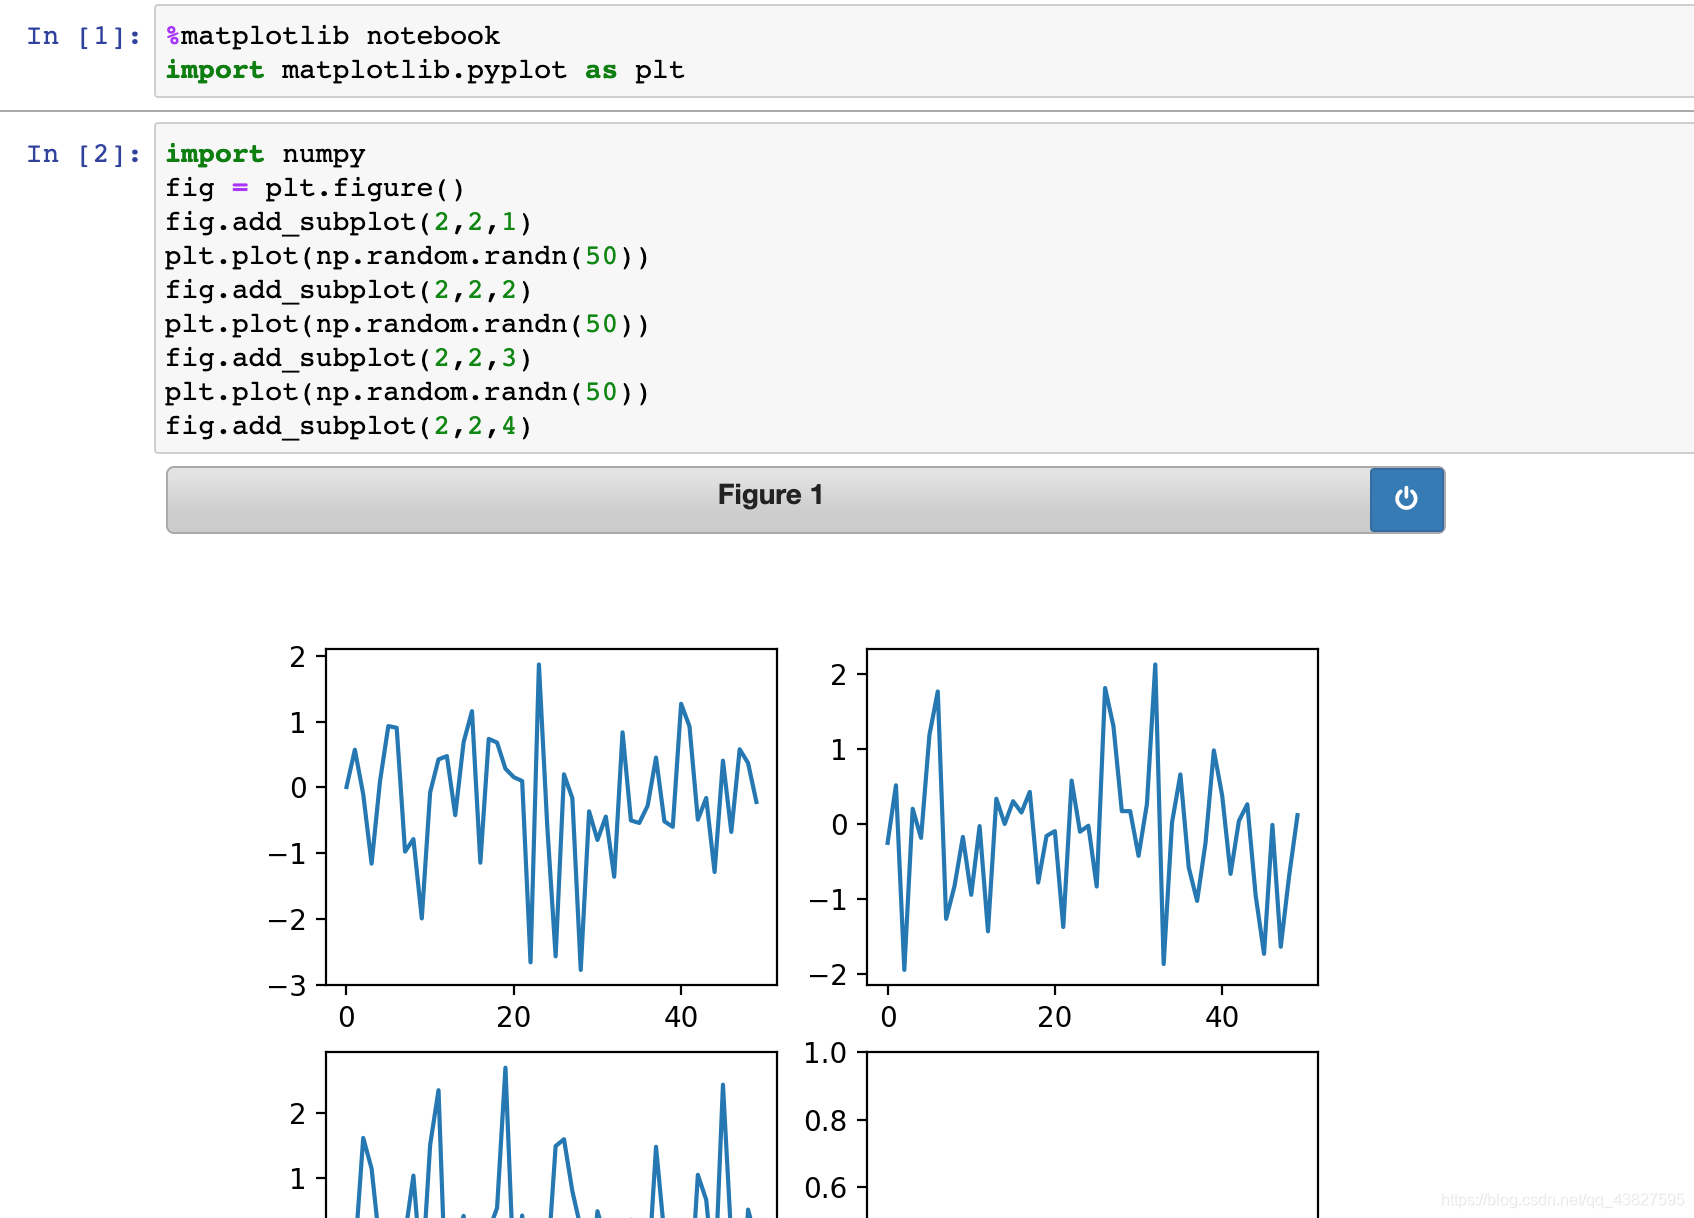Click the 'import matplotlib.pyplot as plt' line

[425, 70]
